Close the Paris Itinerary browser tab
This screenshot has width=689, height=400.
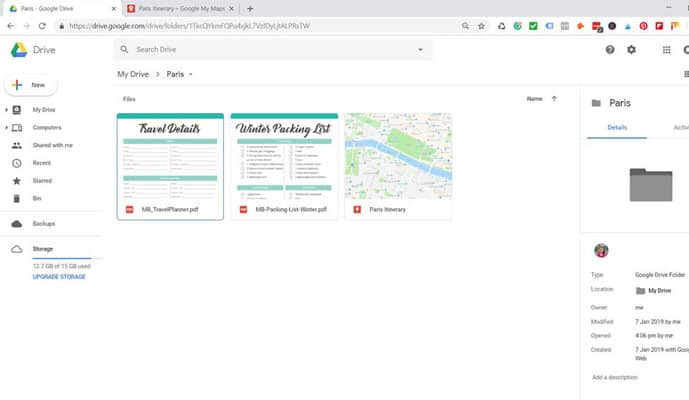[x=232, y=8]
